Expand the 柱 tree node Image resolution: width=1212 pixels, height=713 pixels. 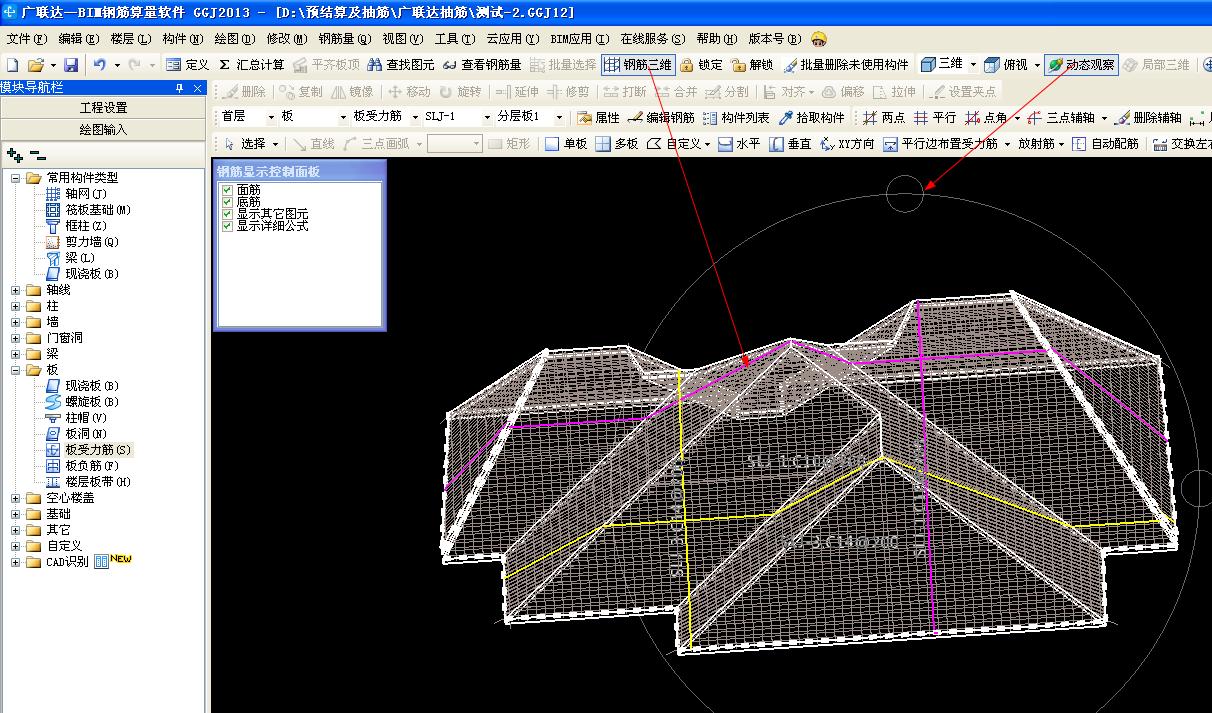(x=16, y=306)
